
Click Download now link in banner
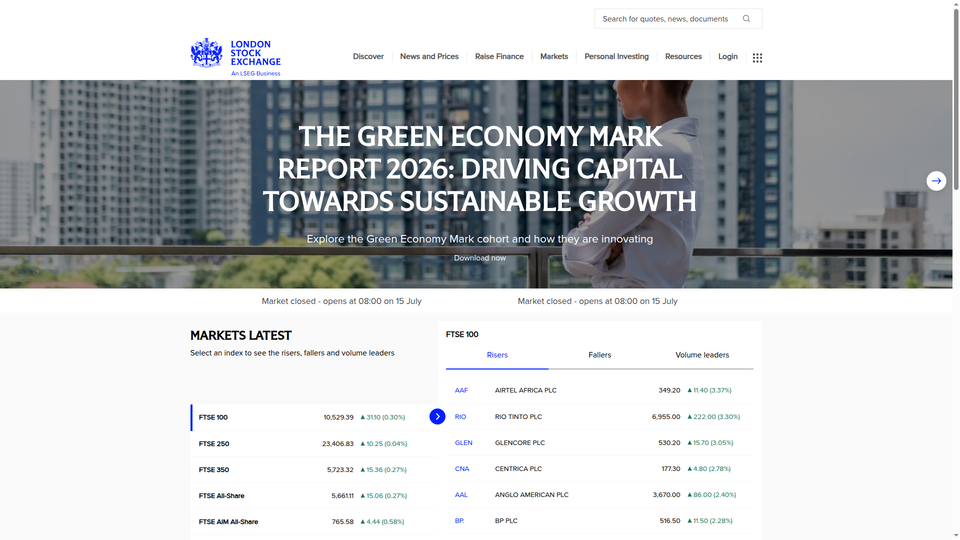click(x=480, y=258)
